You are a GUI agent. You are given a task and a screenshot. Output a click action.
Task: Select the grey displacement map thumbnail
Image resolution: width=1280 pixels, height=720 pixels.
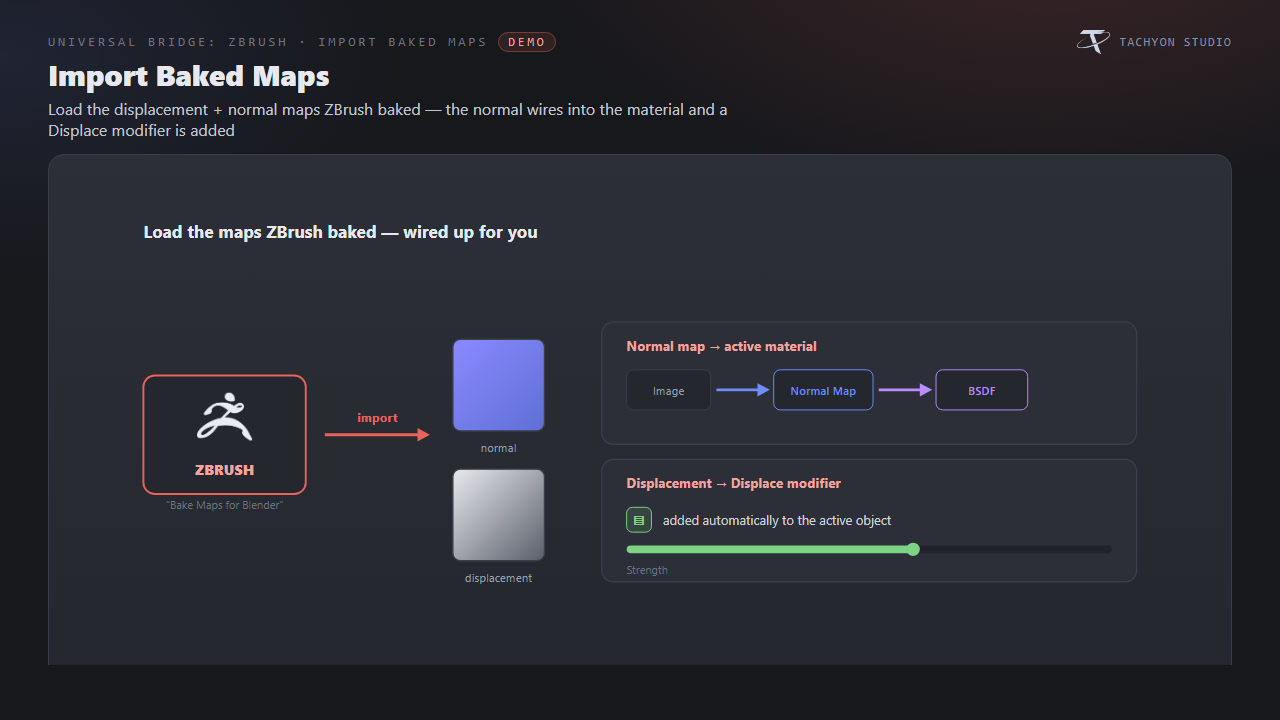tap(498, 515)
